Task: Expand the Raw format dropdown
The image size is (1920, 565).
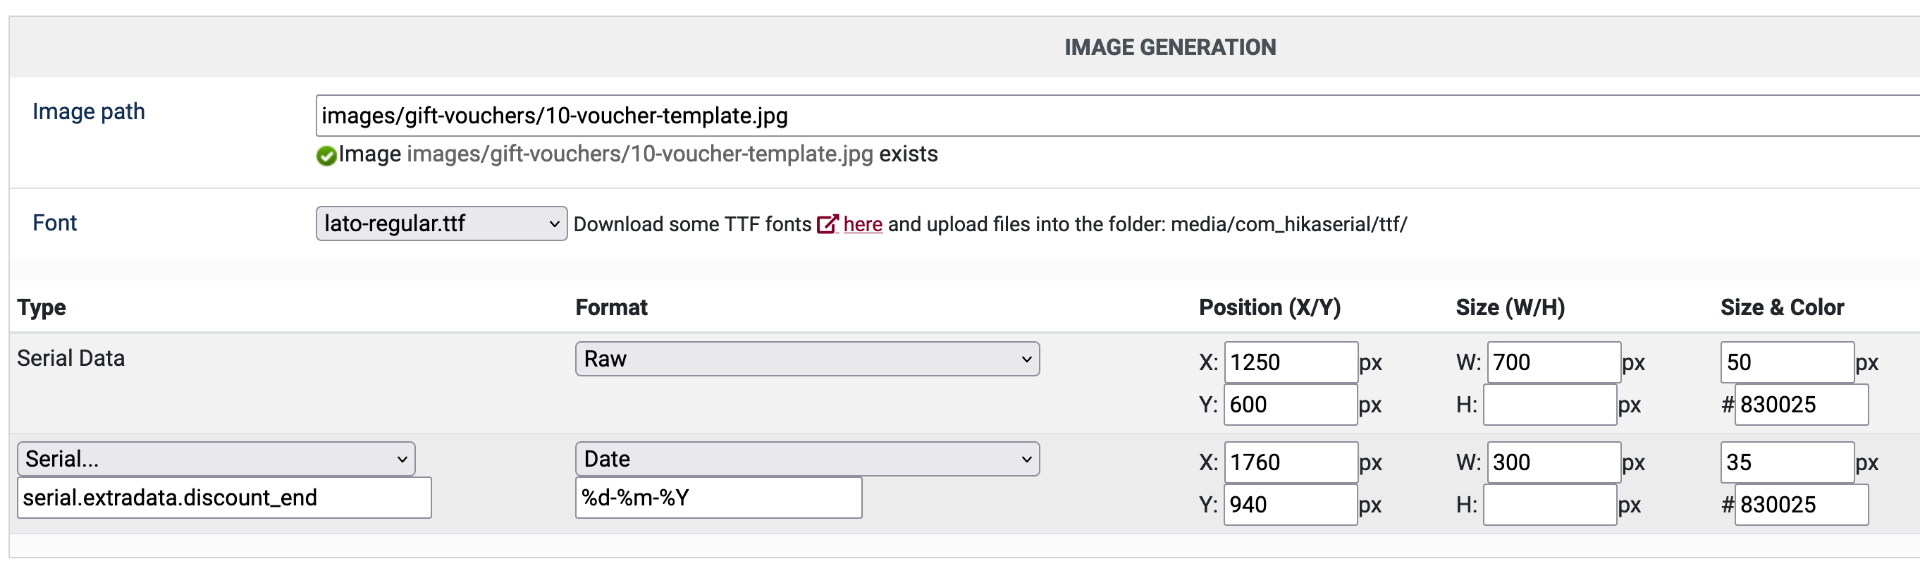Action: [807, 359]
